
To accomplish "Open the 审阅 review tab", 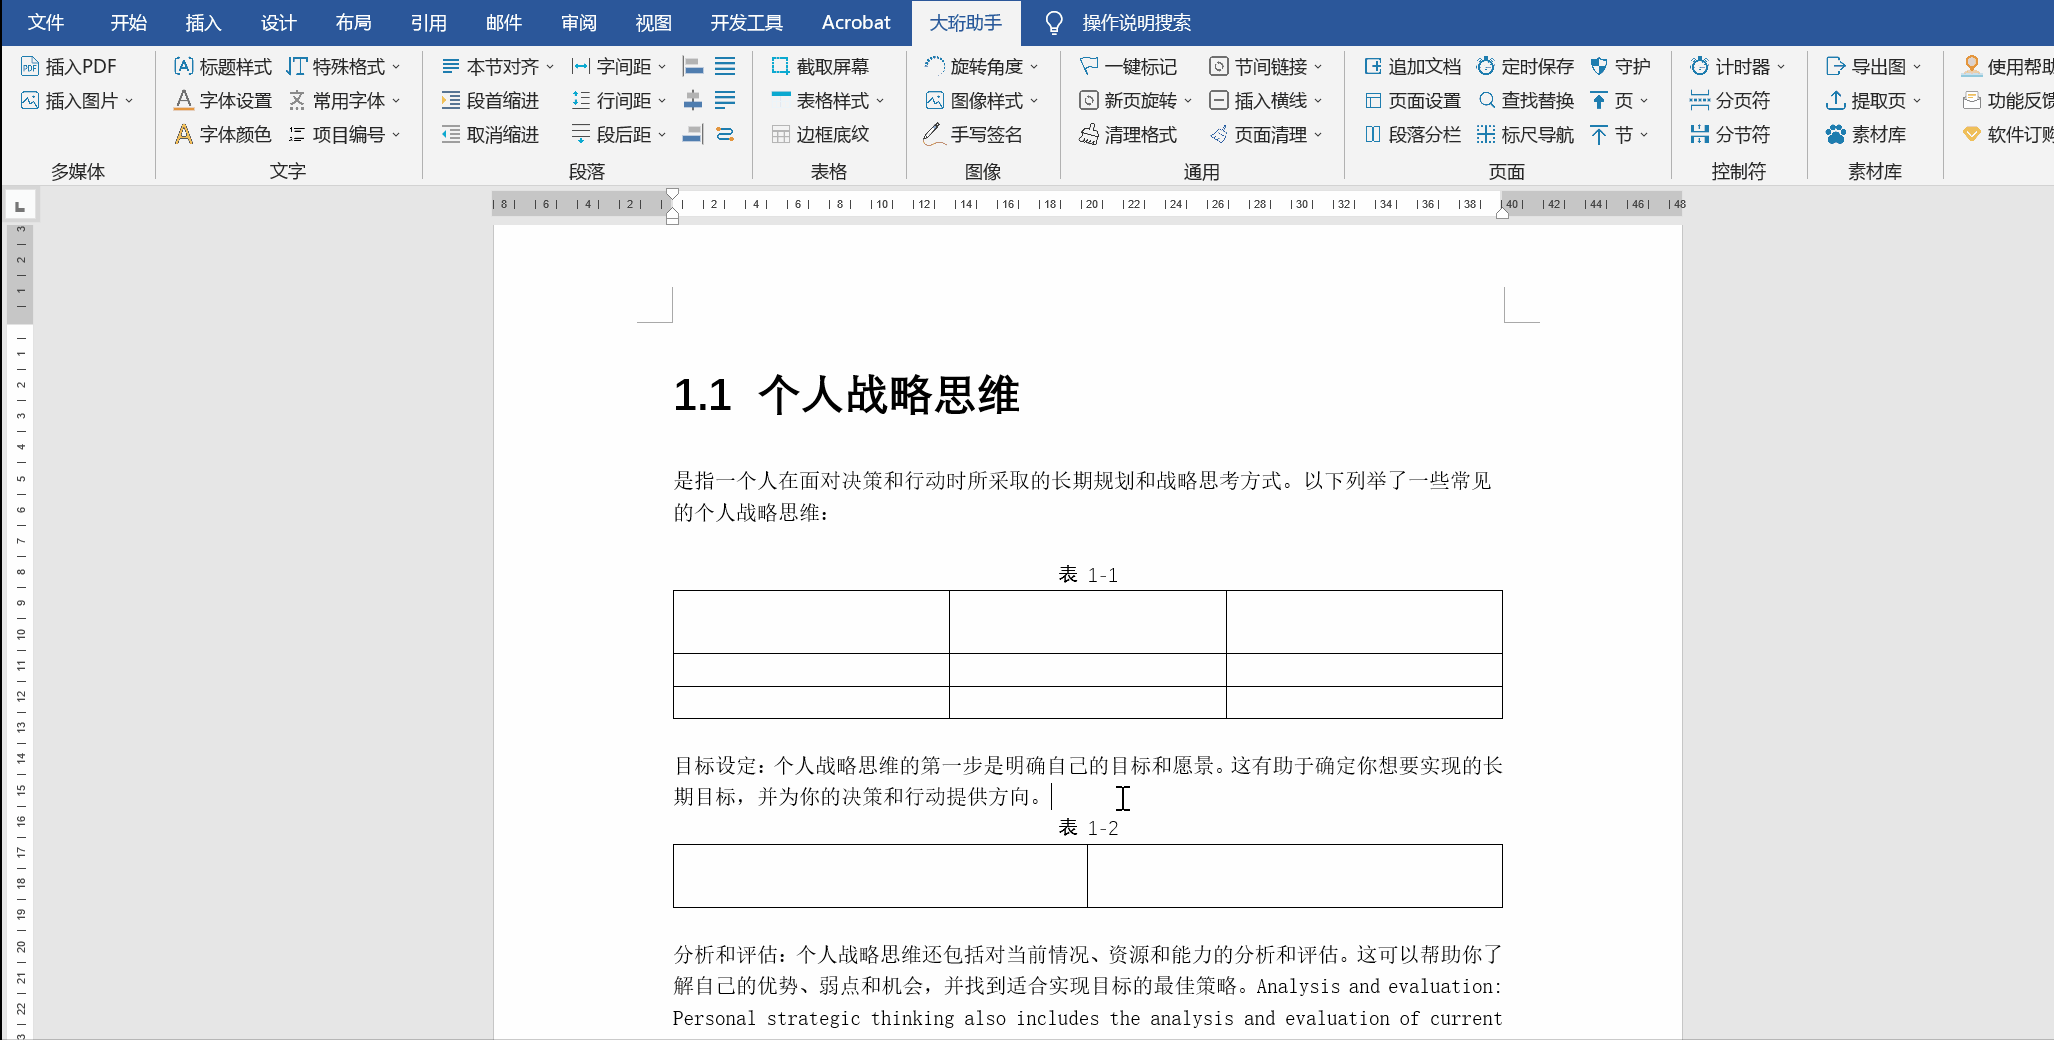I will [578, 23].
